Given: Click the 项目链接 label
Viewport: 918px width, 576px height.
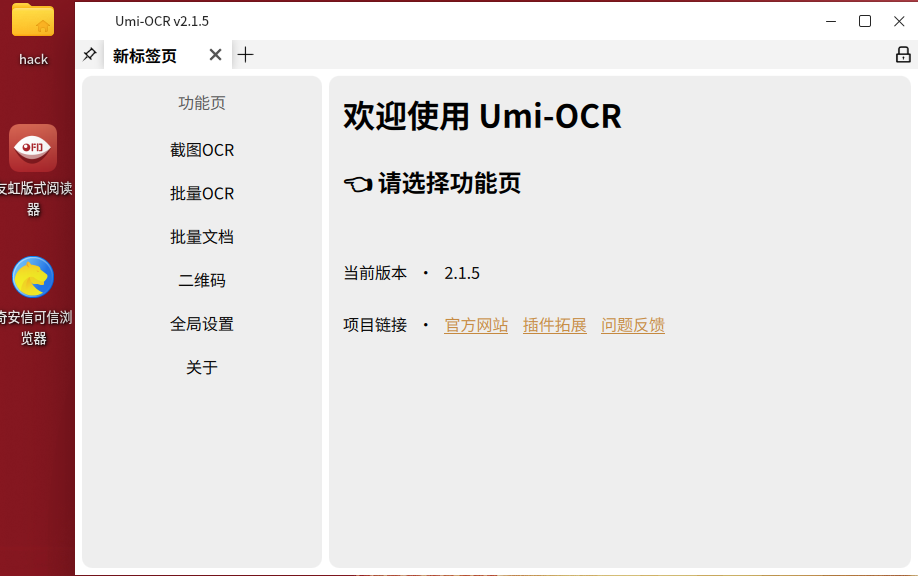Looking at the screenshot, I should click(375, 325).
